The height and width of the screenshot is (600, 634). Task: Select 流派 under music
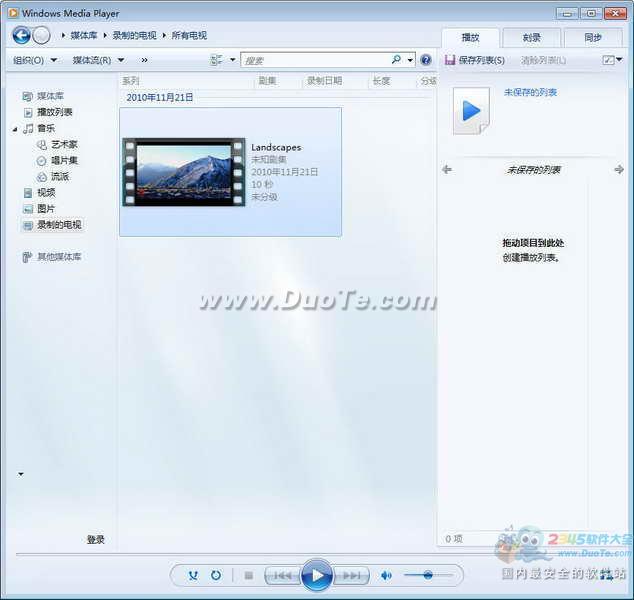(x=59, y=177)
